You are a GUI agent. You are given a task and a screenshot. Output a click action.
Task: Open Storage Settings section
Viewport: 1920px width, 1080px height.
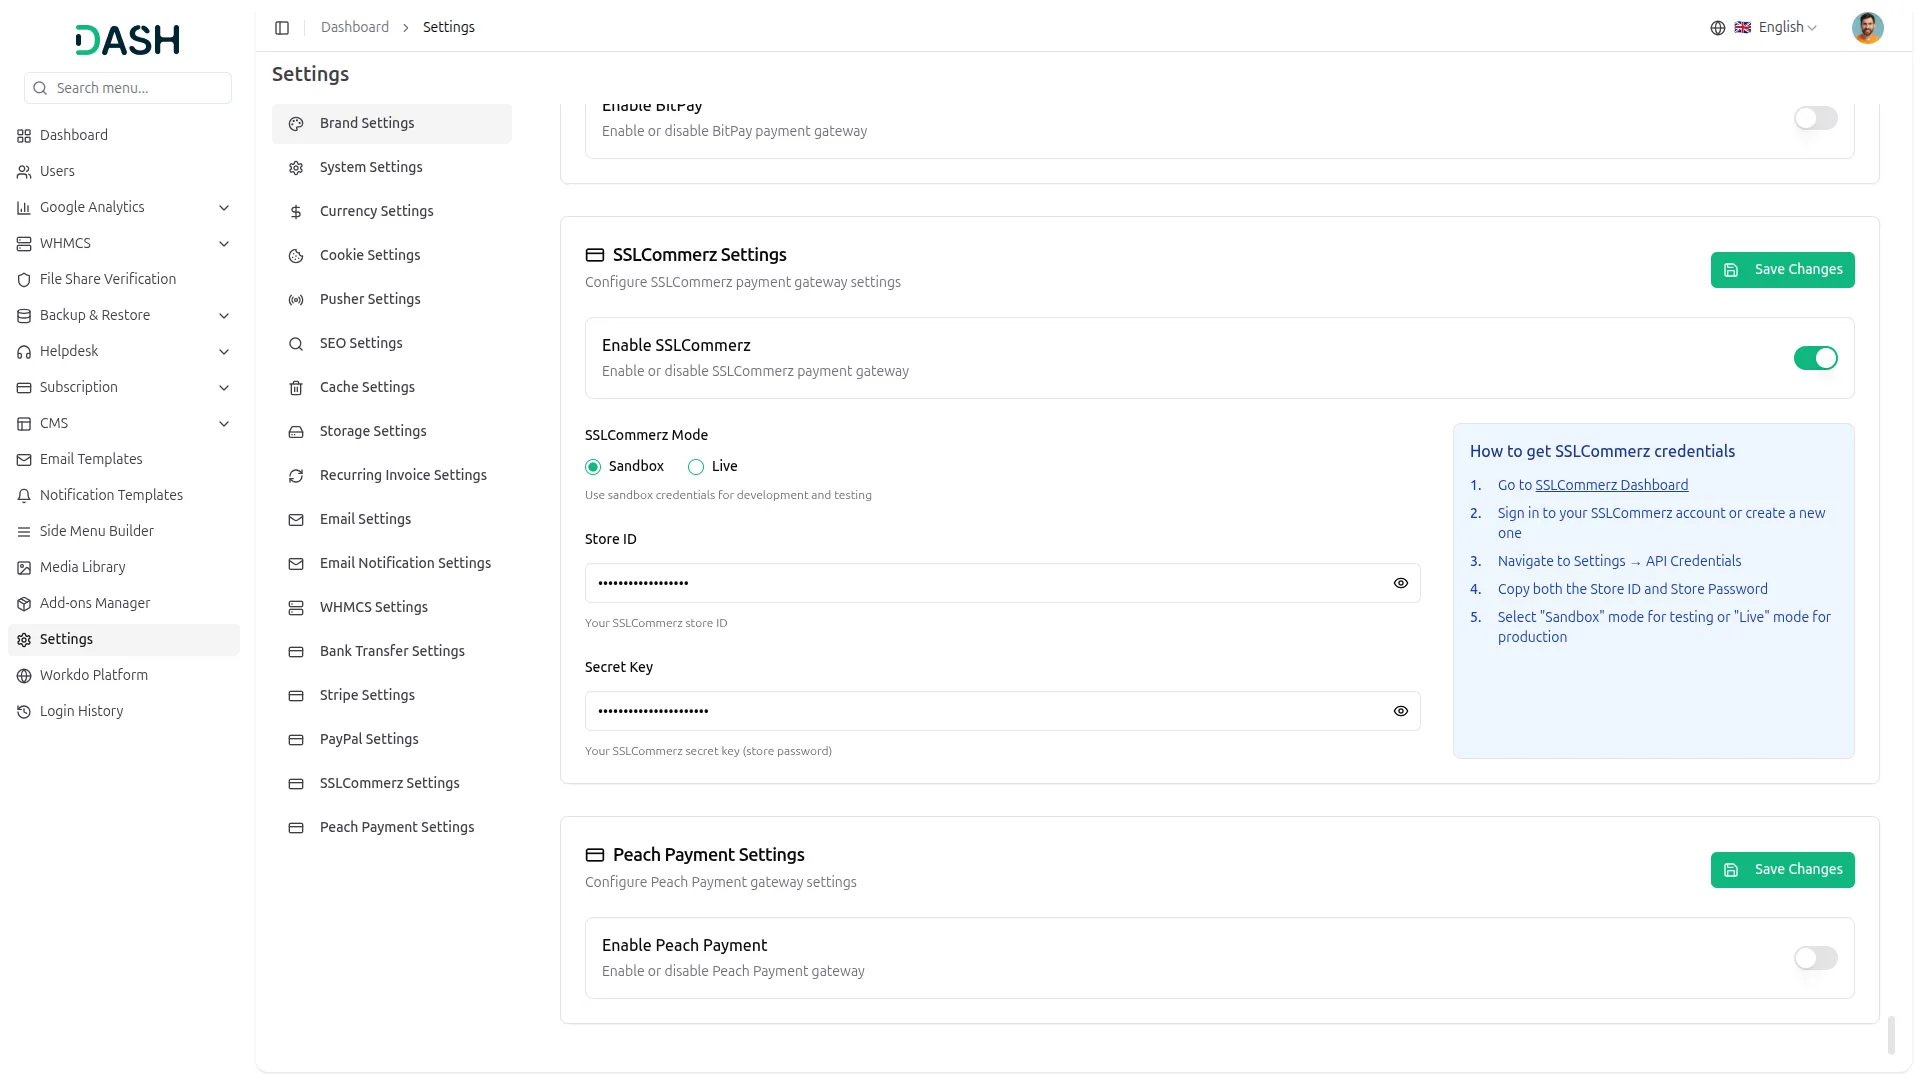coord(392,432)
